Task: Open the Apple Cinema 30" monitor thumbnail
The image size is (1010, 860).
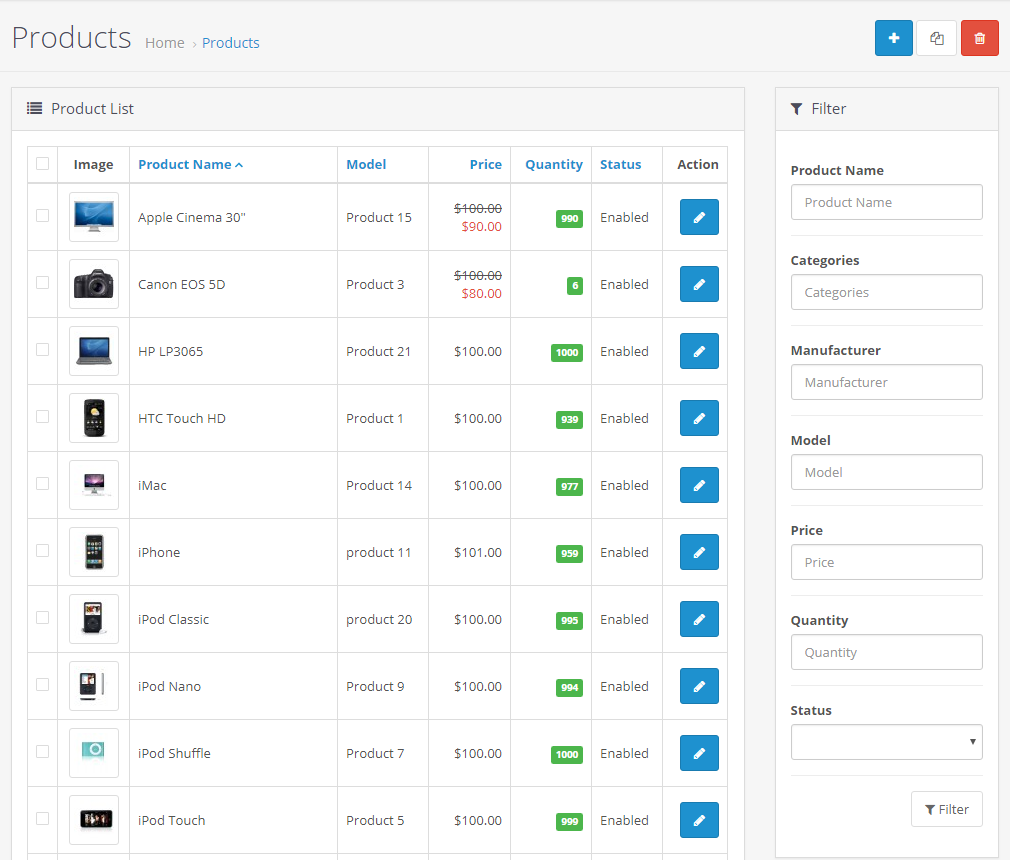Action: click(x=94, y=217)
